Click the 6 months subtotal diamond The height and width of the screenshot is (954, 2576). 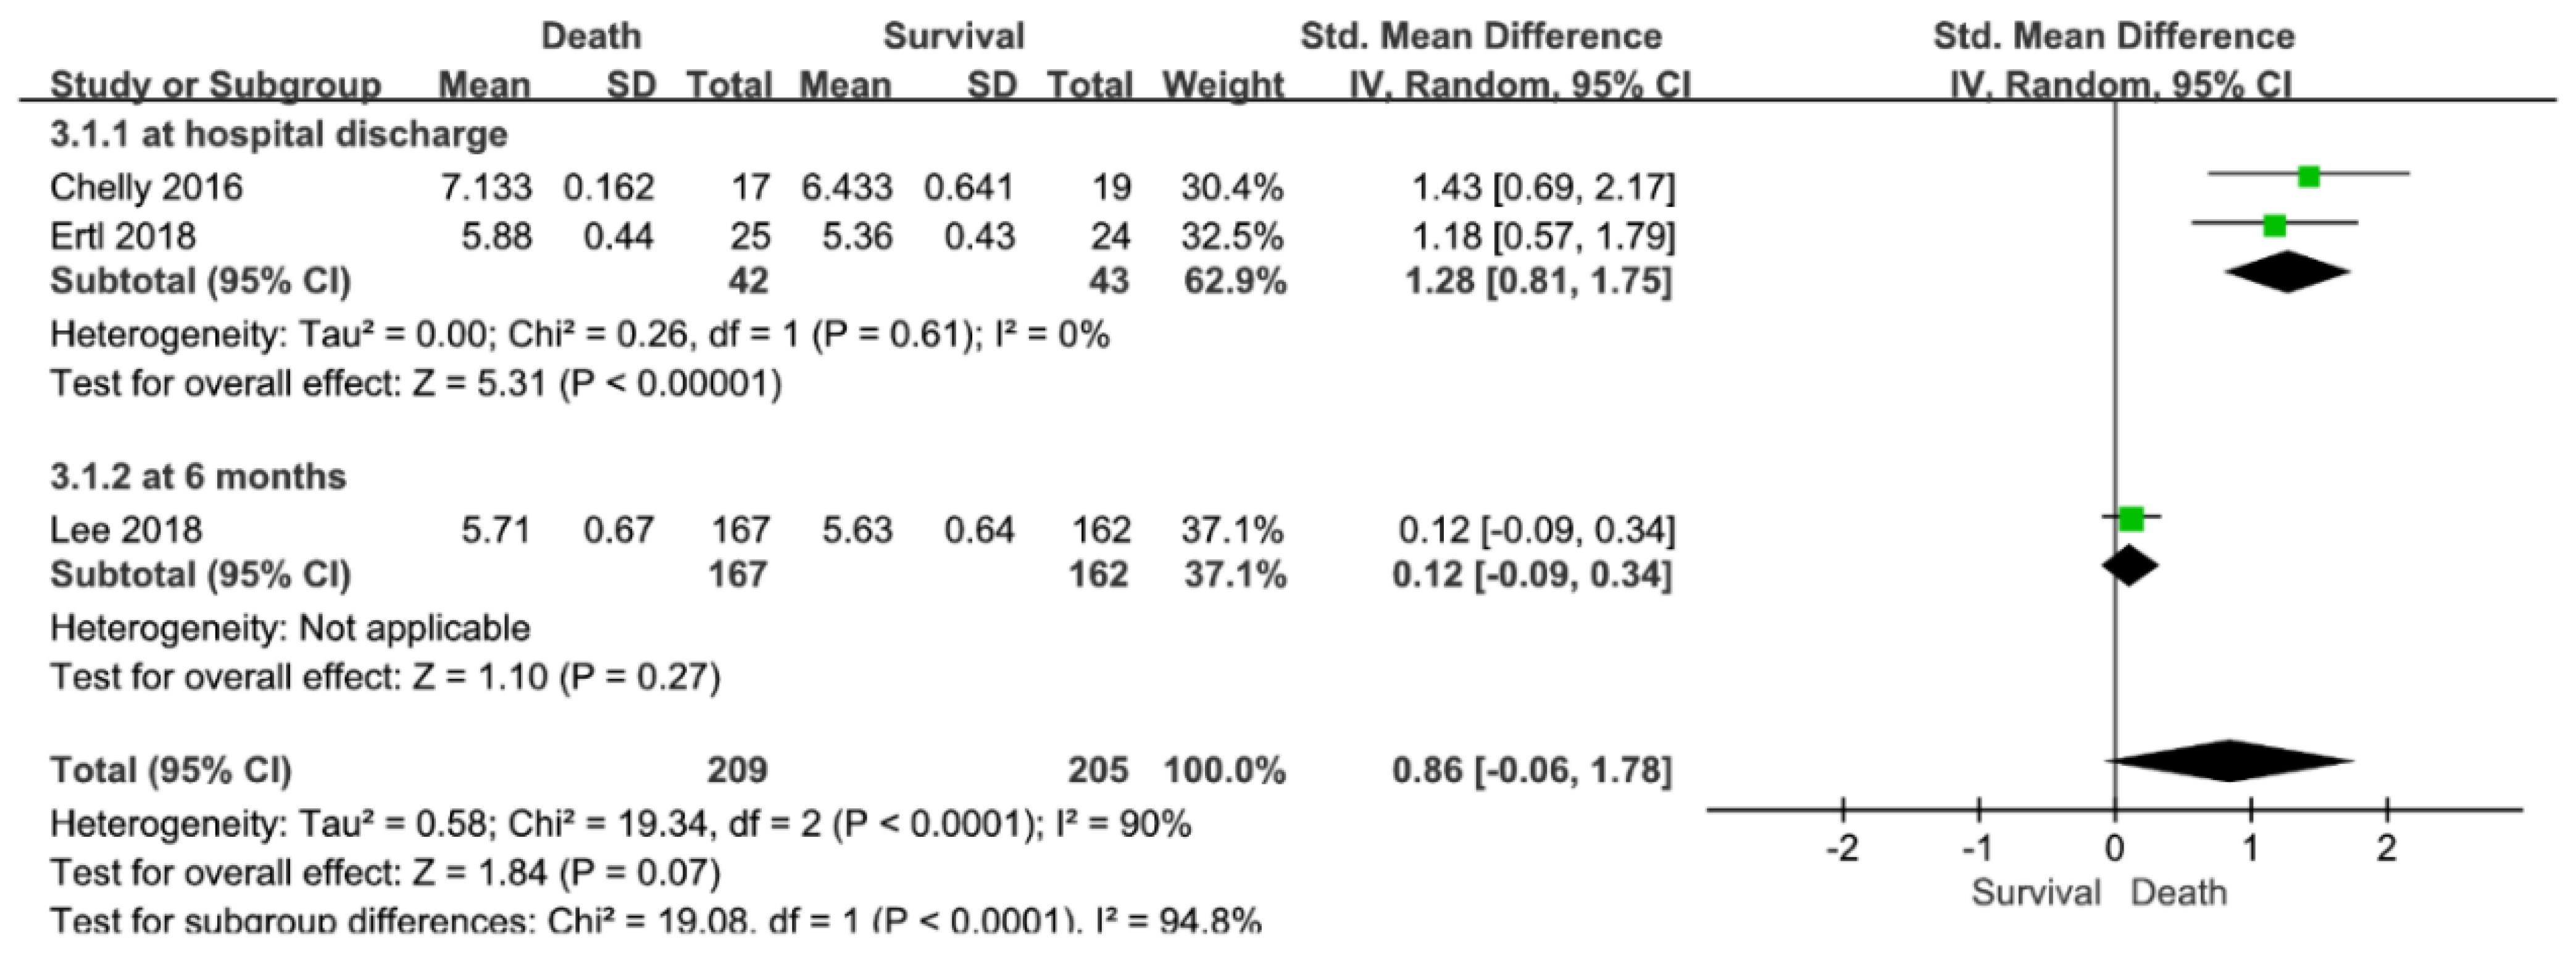click(x=2130, y=566)
